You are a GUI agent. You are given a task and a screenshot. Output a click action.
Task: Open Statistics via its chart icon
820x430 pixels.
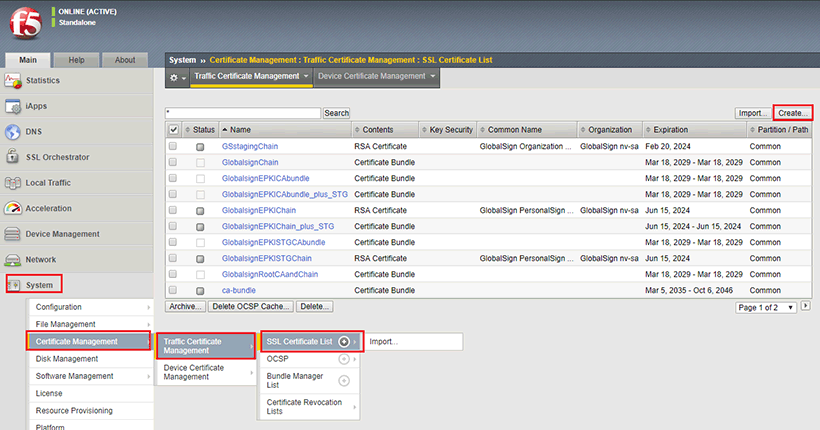pos(13,81)
